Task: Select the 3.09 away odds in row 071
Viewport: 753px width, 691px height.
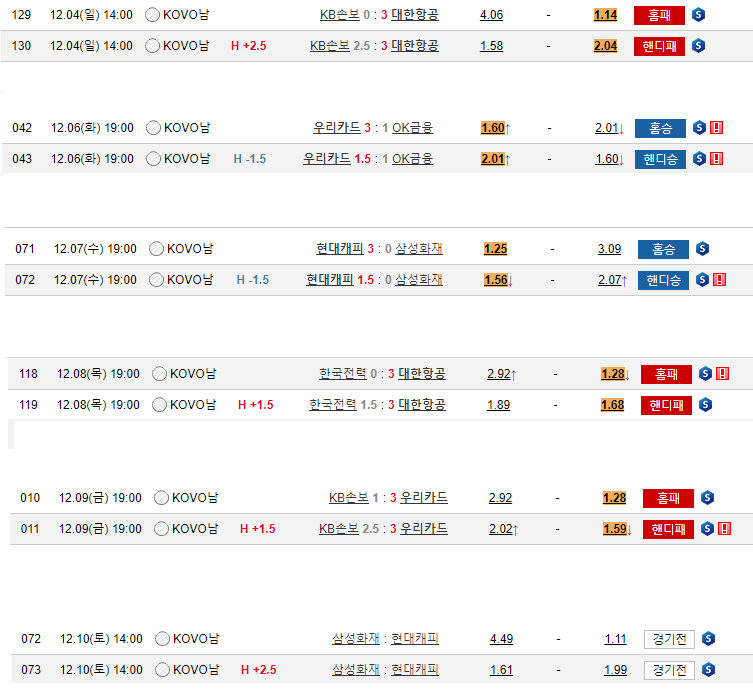Action: coord(609,249)
